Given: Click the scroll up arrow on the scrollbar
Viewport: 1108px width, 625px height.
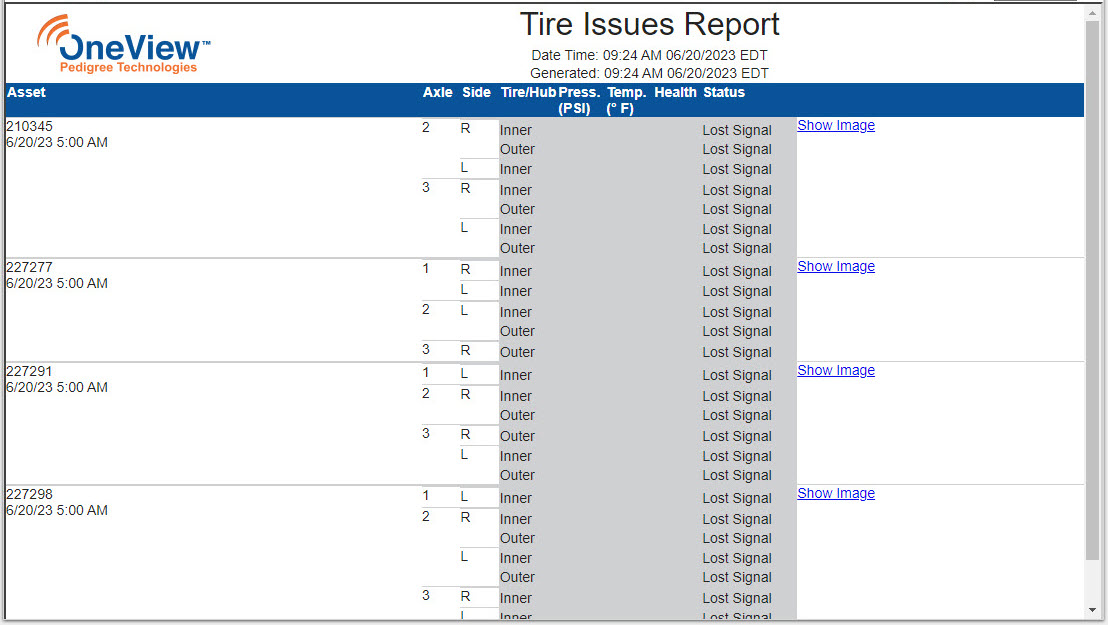Looking at the screenshot, I should (1092, 13).
